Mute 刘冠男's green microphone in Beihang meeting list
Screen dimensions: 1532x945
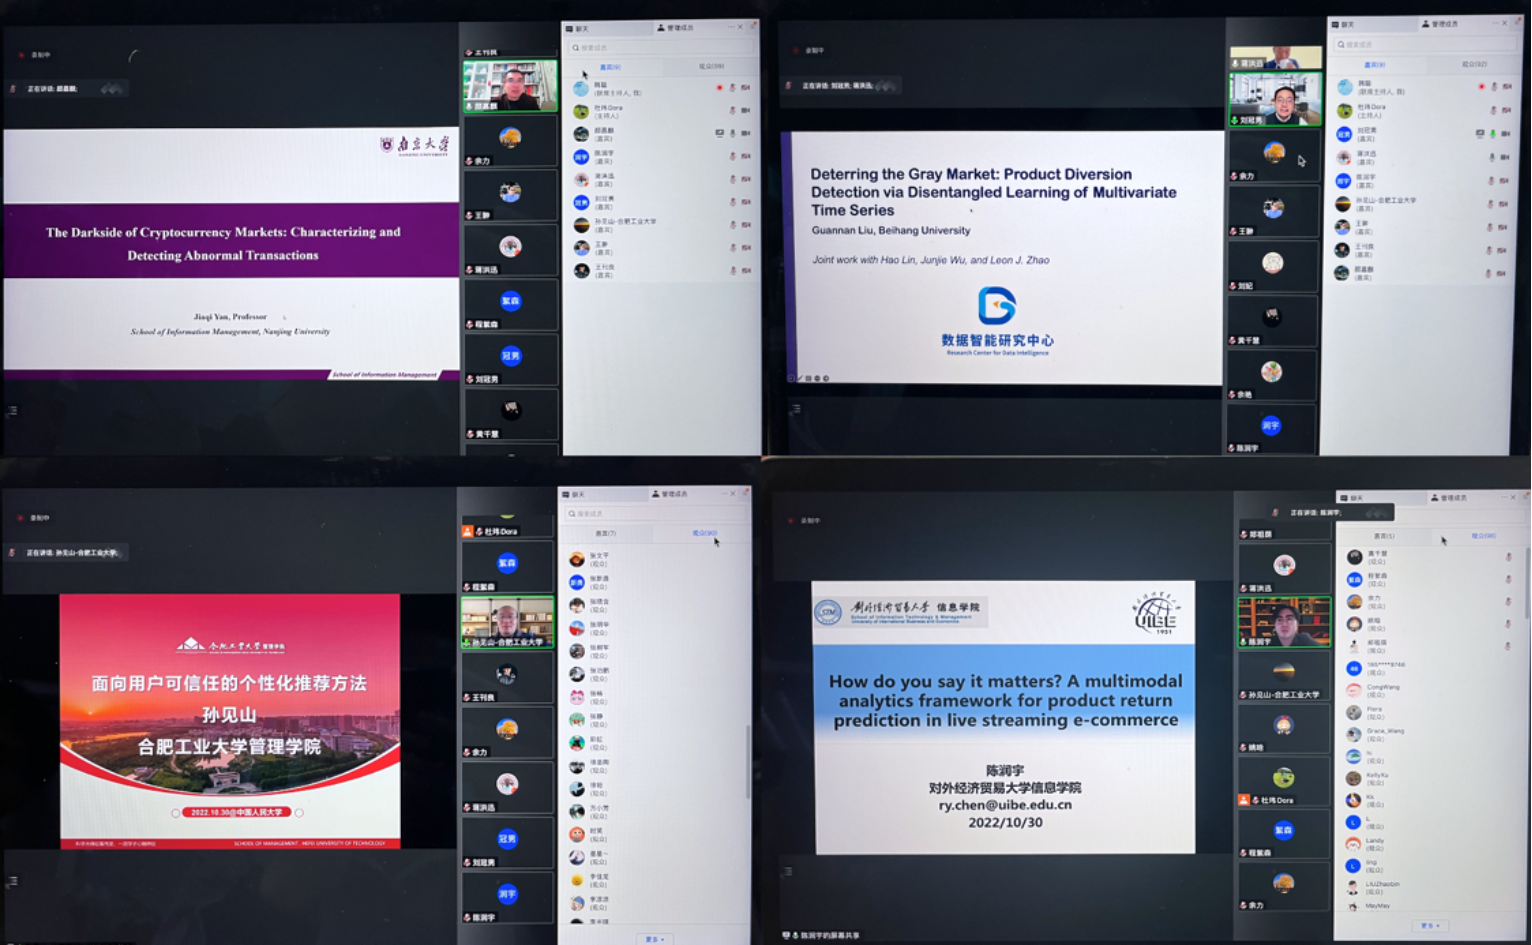[1493, 133]
